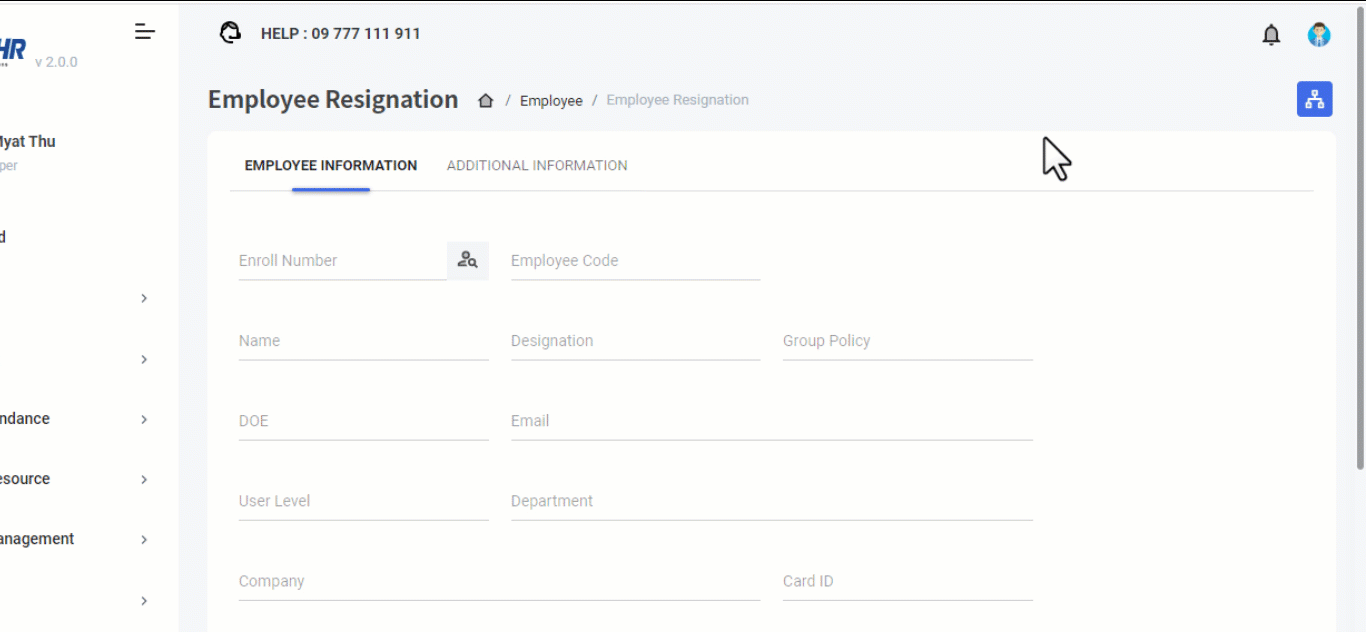Expand the Resource sidebar menu chevron
This screenshot has height=632, width=1366.
pos(144,479)
